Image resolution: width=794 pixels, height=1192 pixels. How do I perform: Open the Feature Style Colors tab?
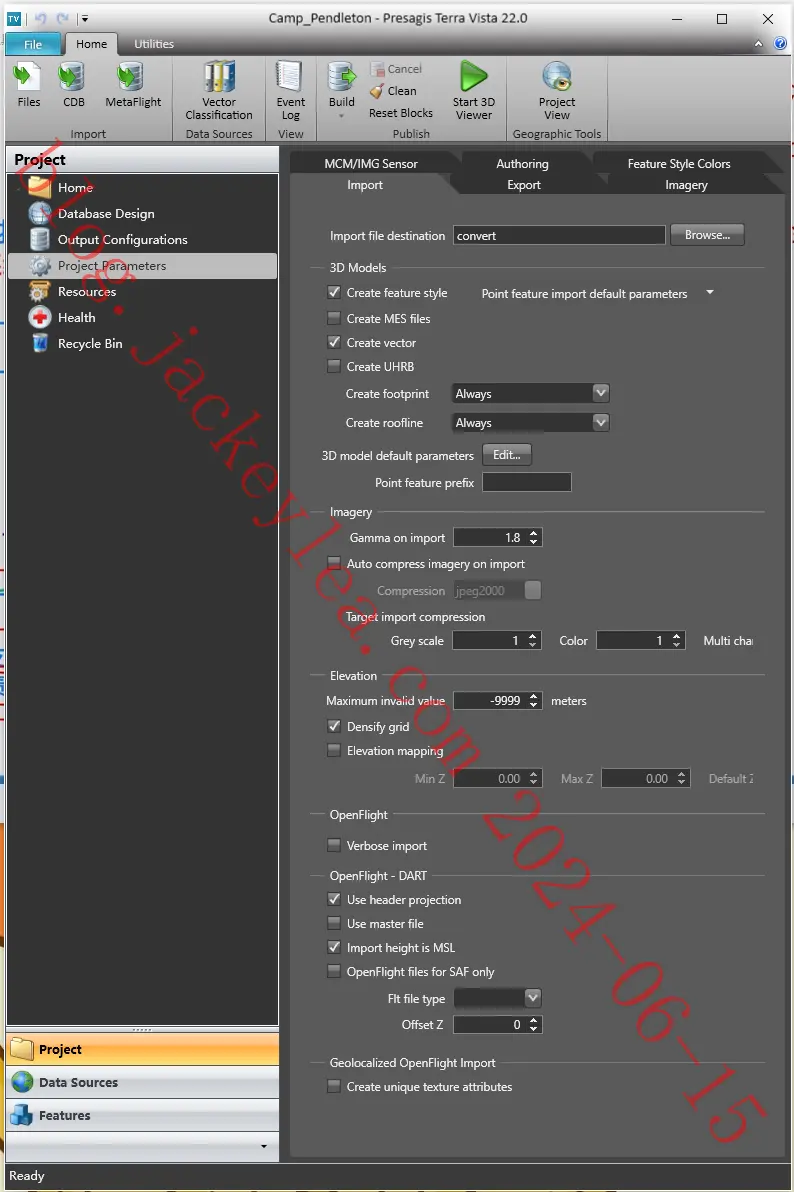click(678, 163)
